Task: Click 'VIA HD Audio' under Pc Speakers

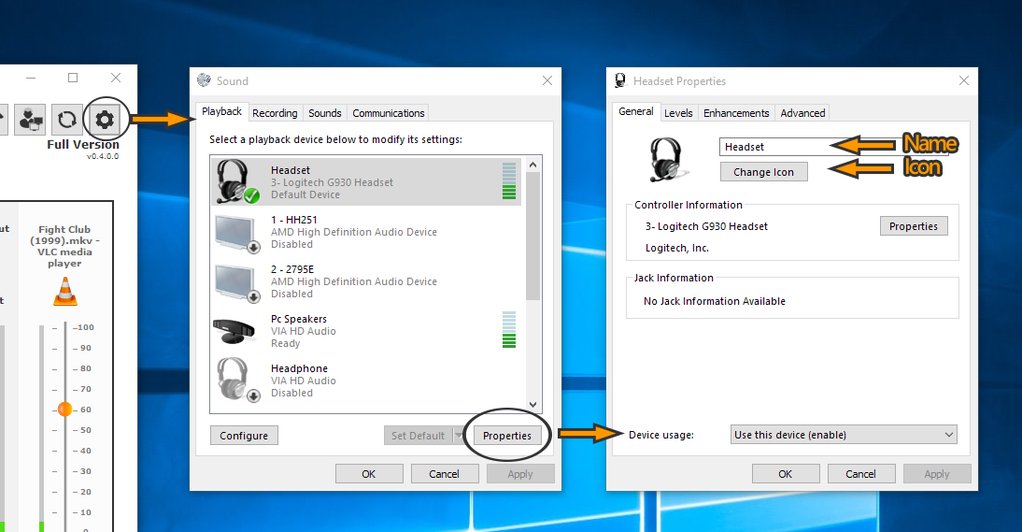Action: point(303,331)
